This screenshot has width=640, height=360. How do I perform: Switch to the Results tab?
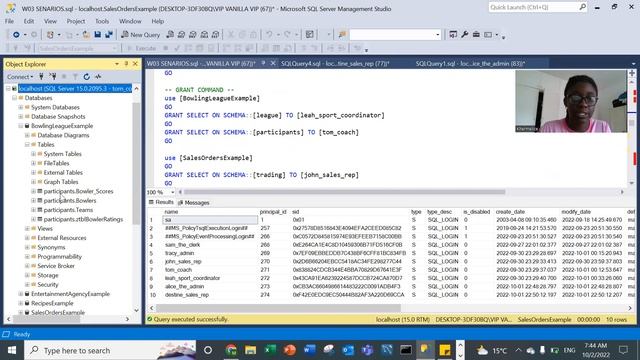(x=161, y=202)
